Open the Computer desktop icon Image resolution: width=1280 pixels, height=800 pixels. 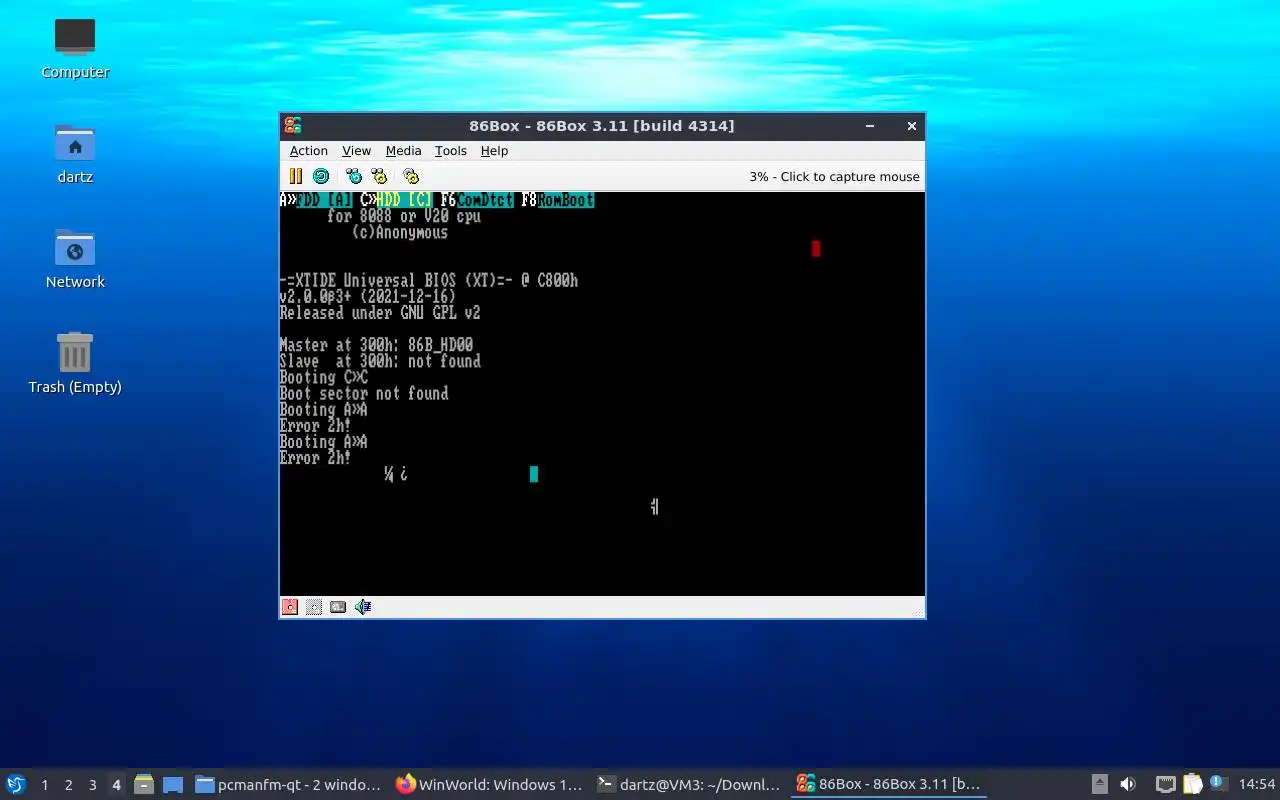click(x=75, y=48)
